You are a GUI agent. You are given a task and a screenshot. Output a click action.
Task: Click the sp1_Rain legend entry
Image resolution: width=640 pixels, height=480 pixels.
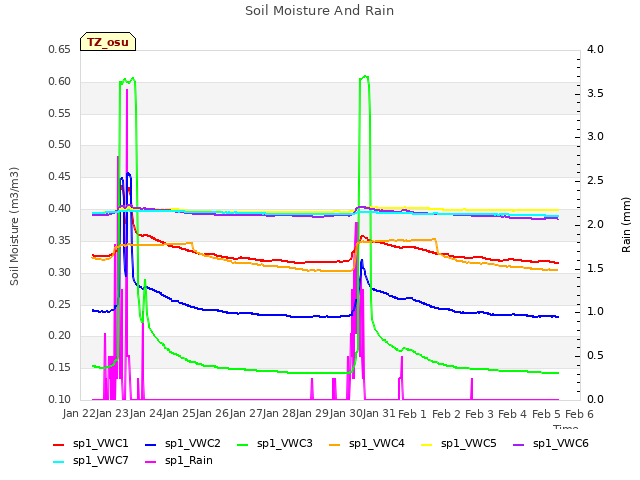(179, 461)
